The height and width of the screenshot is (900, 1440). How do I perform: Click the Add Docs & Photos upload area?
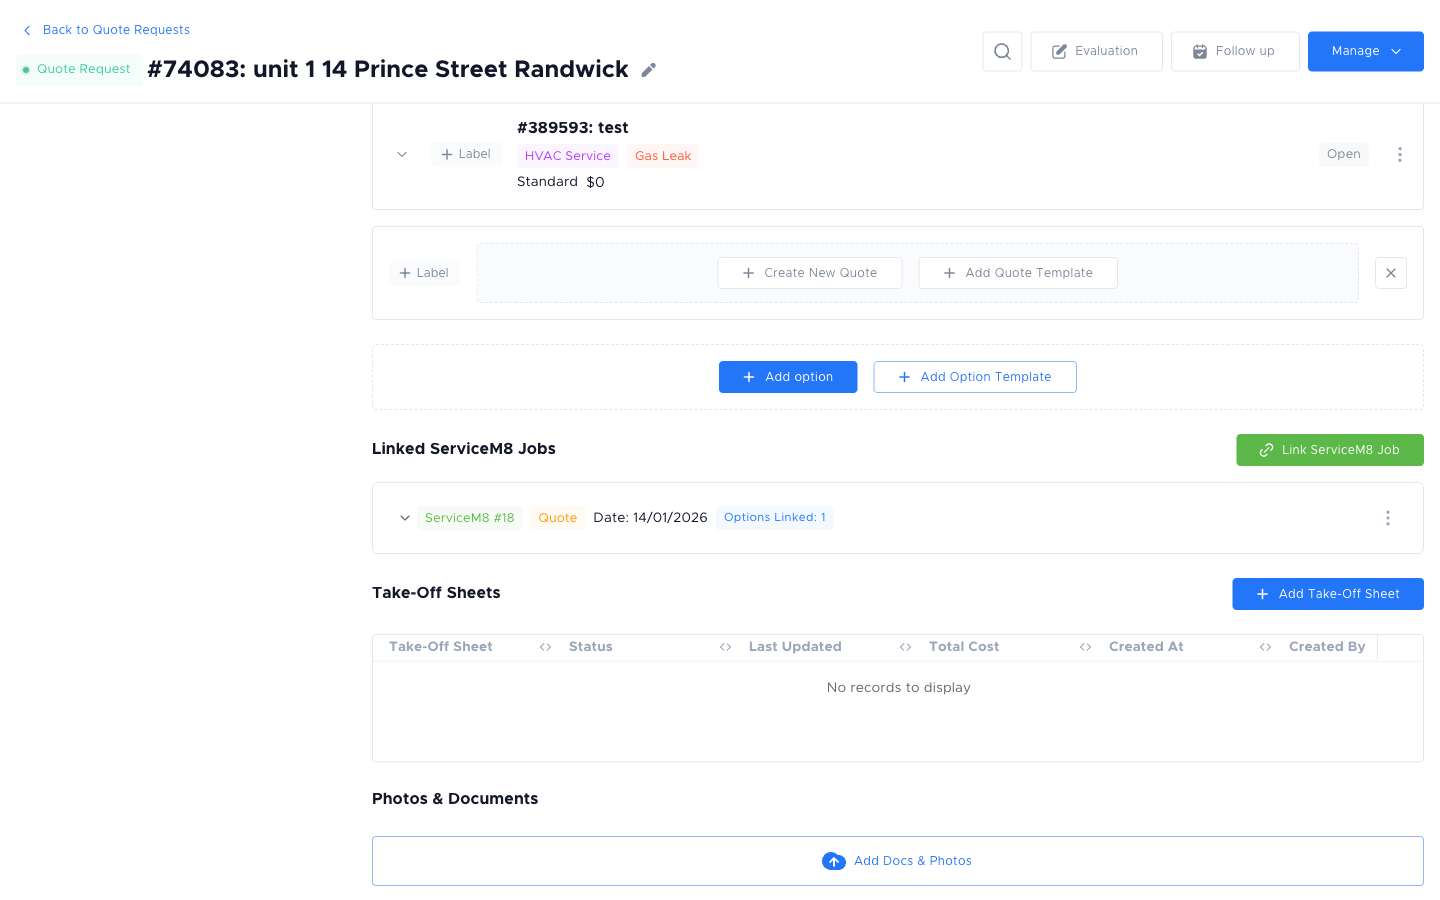898,861
